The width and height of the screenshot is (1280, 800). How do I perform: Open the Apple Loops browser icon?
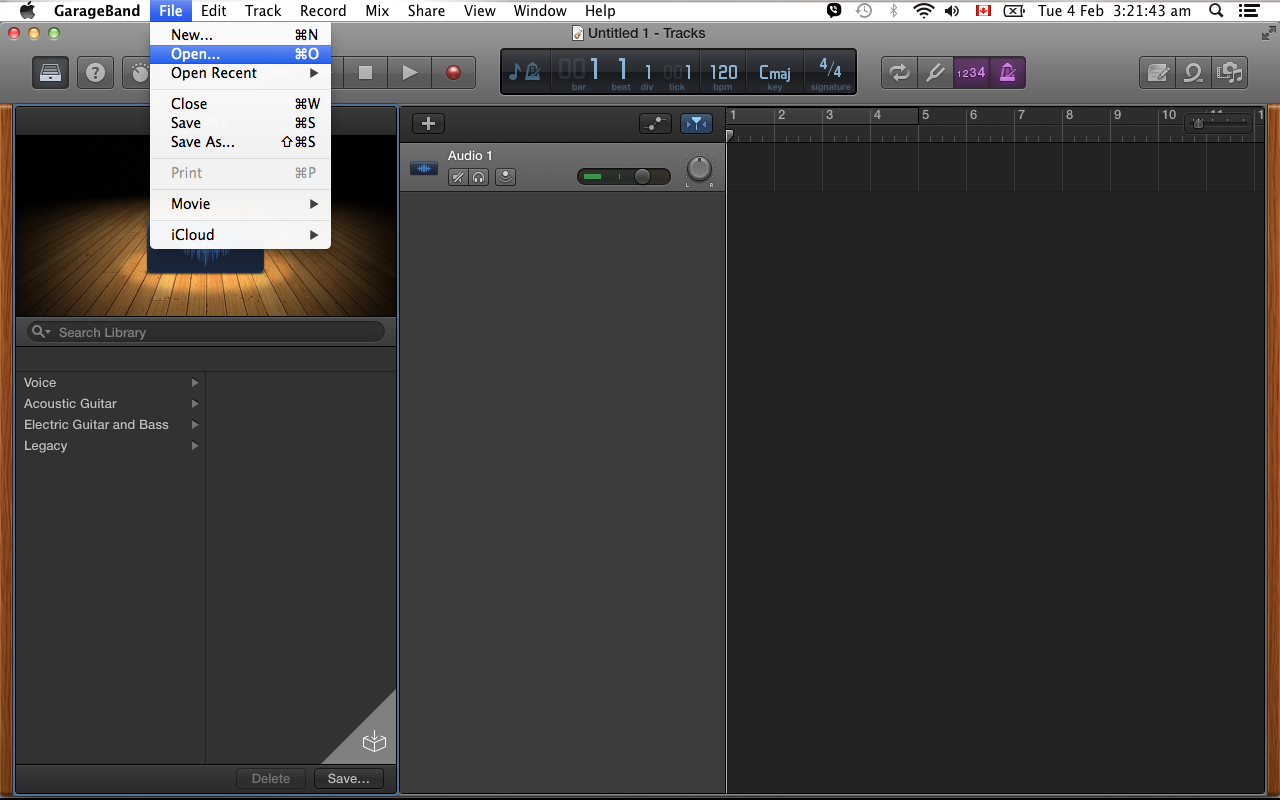click(x=1193, y=72)
